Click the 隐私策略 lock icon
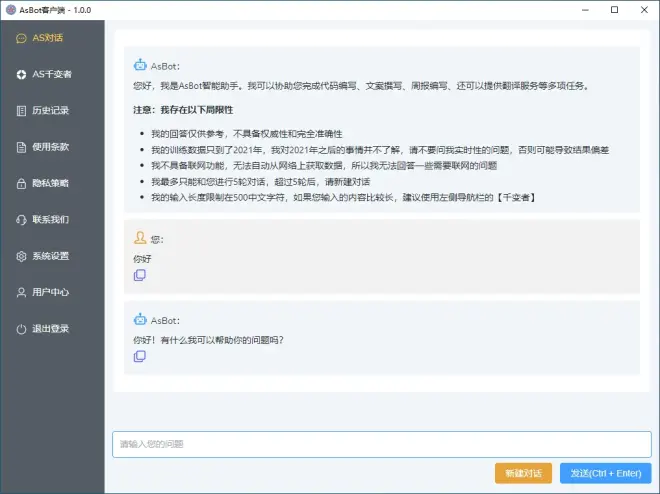The height and width of the screenshot is (494, 660). (22, 183)
